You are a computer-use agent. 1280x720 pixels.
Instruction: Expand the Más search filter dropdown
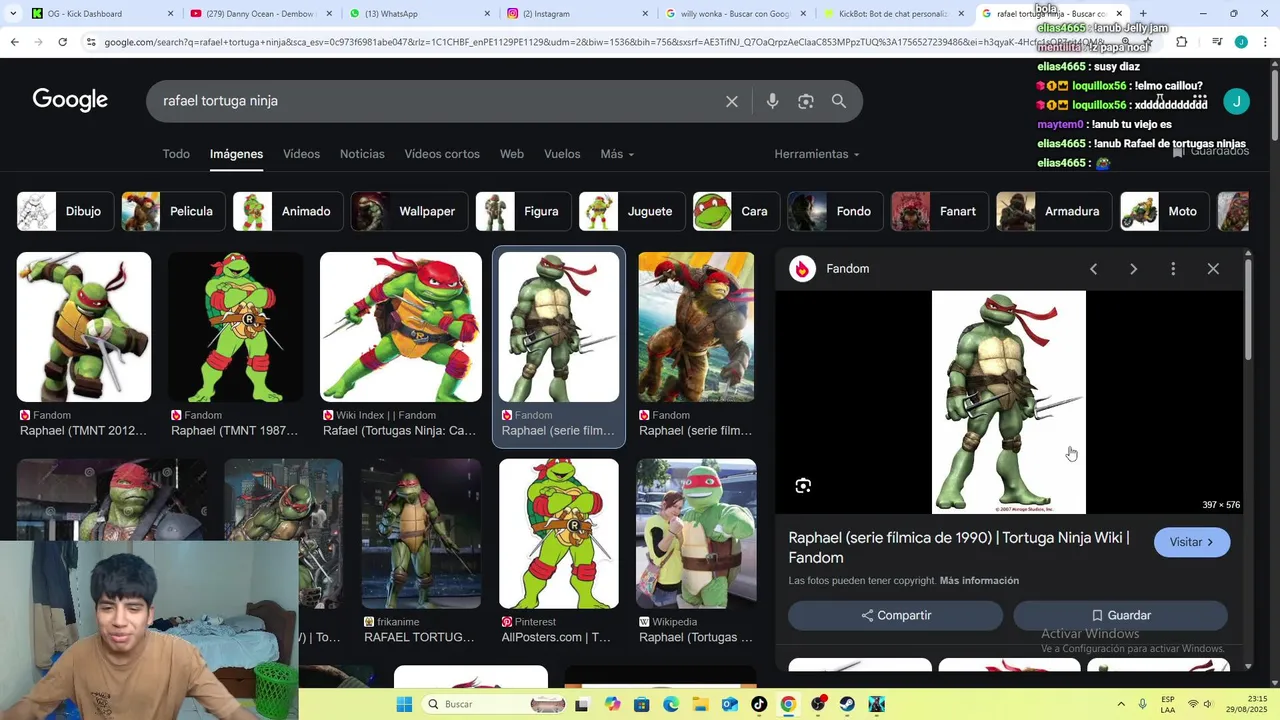tap(617, 154)
